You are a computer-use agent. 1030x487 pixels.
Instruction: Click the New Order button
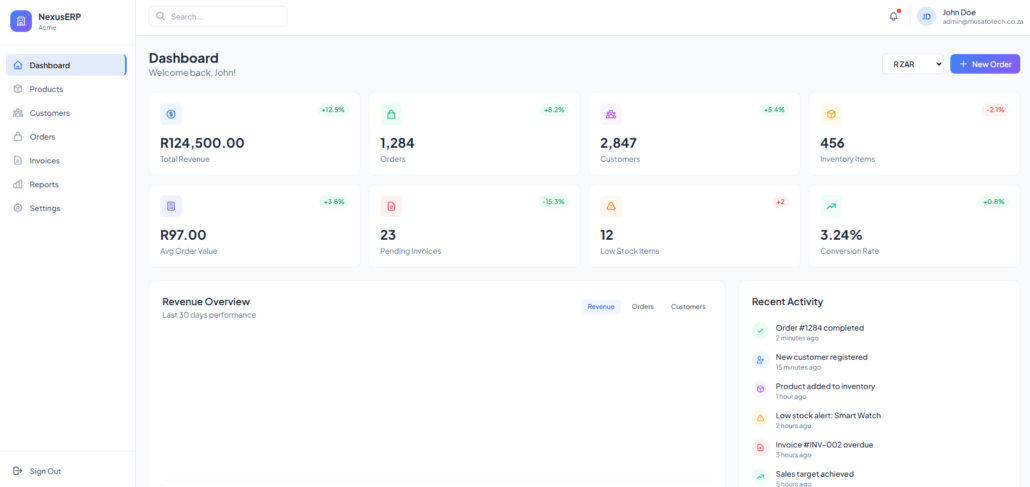pyautogui.click(x=985, y=64)
